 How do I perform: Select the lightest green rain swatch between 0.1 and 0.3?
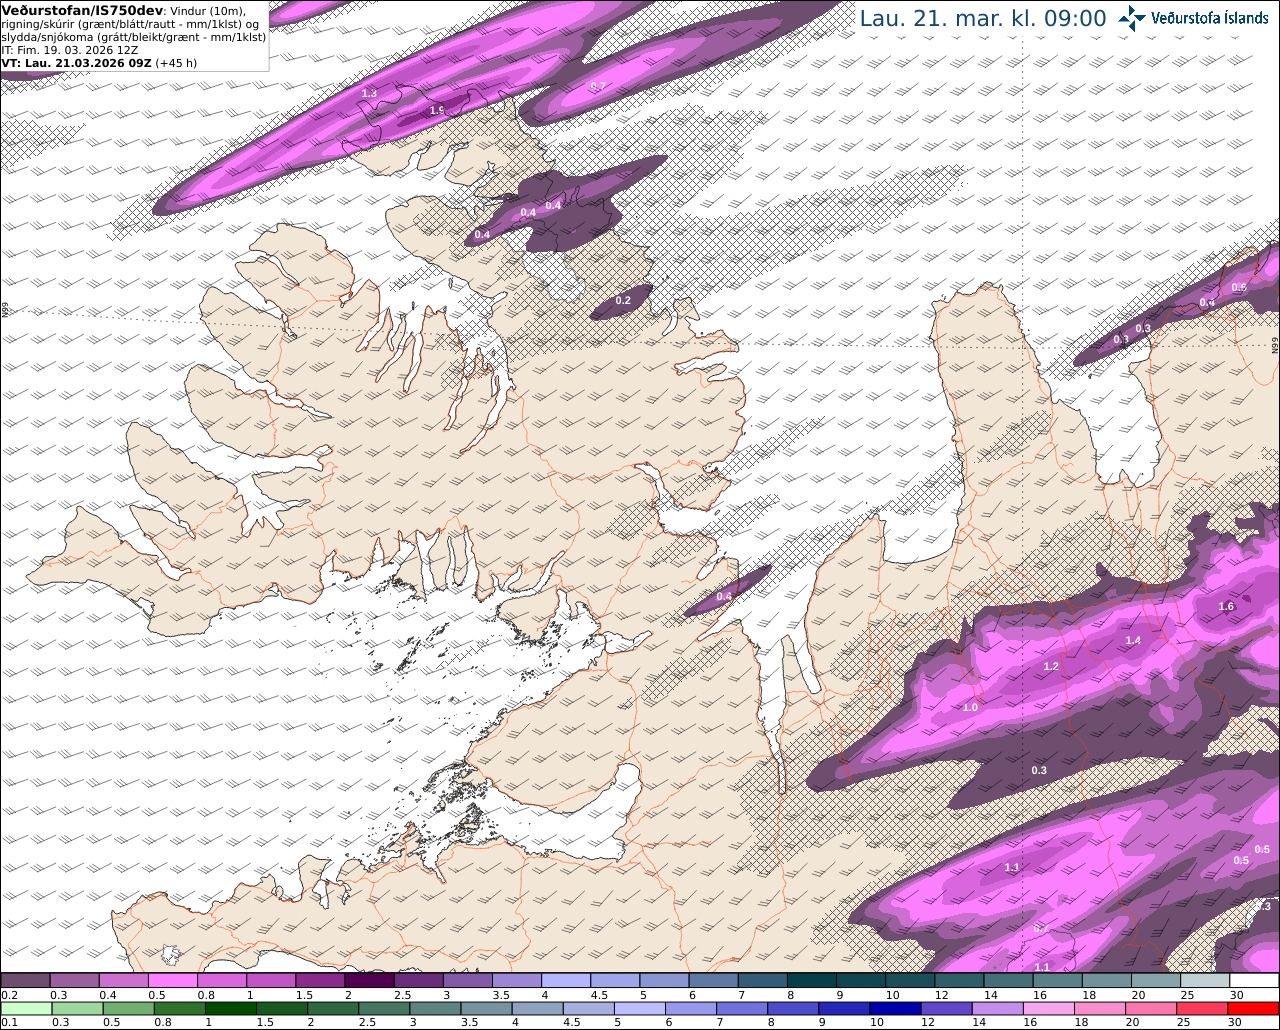(26, 1008)
